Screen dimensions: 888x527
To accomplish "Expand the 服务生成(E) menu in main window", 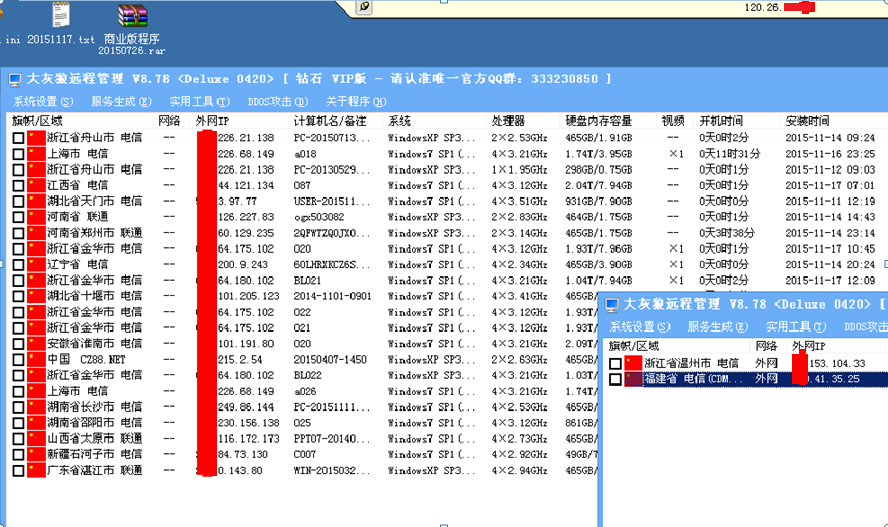I will pos(121,101).
